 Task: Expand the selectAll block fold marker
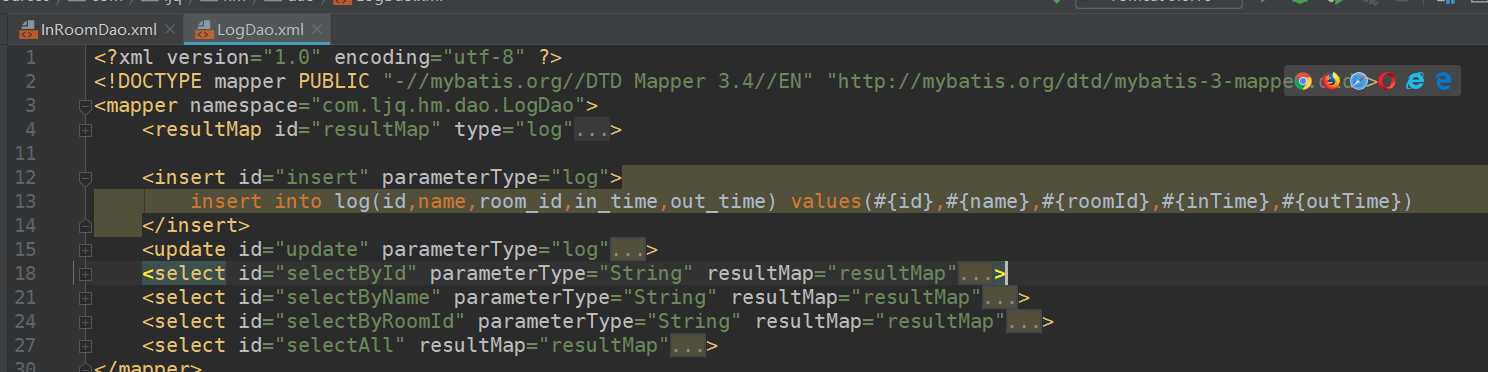pos(85,345)
